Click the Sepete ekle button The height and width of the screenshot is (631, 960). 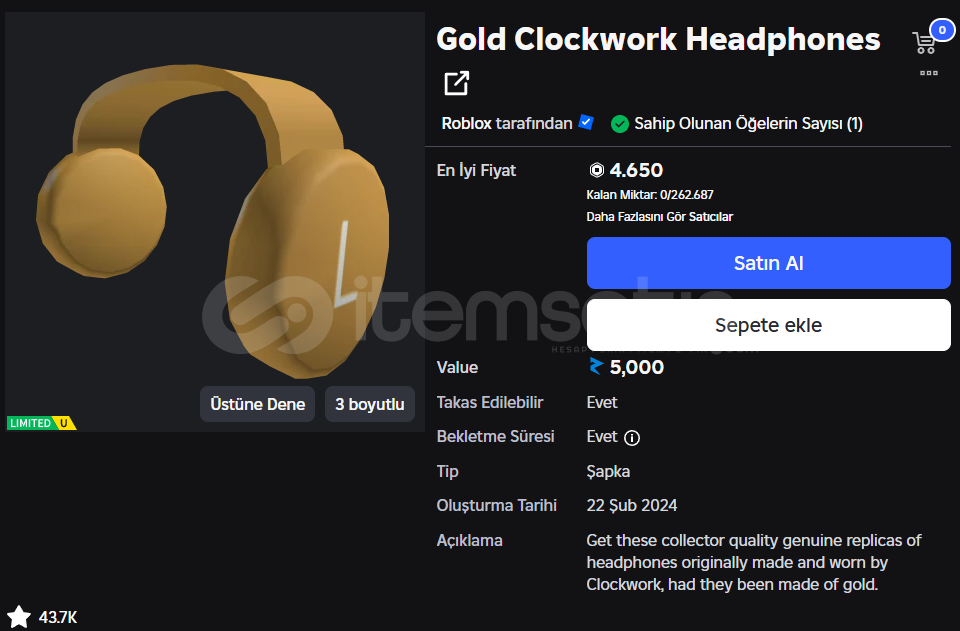(x=768, y=325)
